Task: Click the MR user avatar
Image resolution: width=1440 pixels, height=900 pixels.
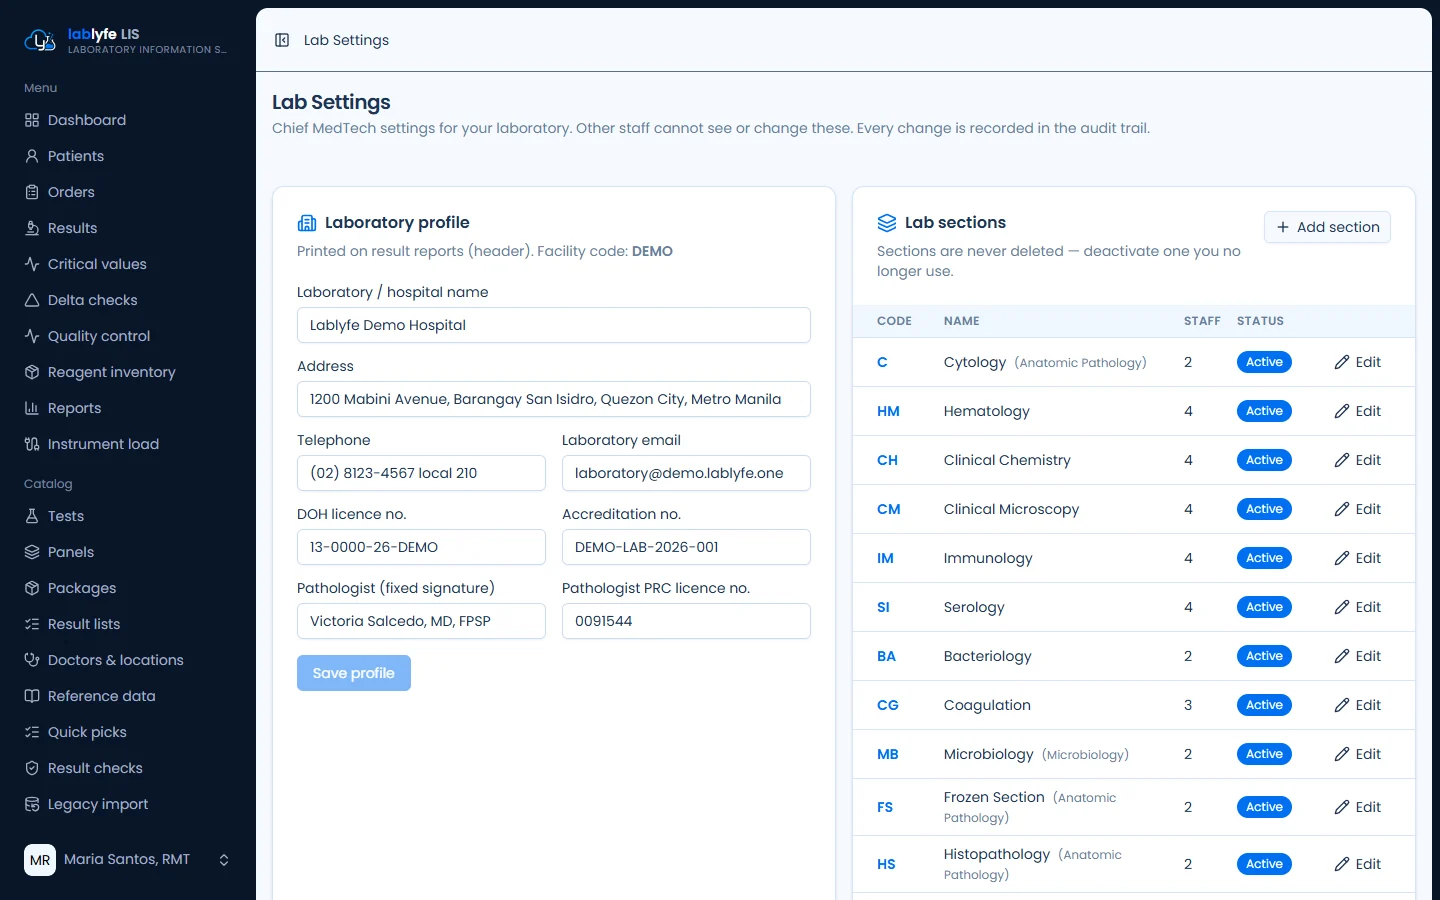Action: point(40,860)
